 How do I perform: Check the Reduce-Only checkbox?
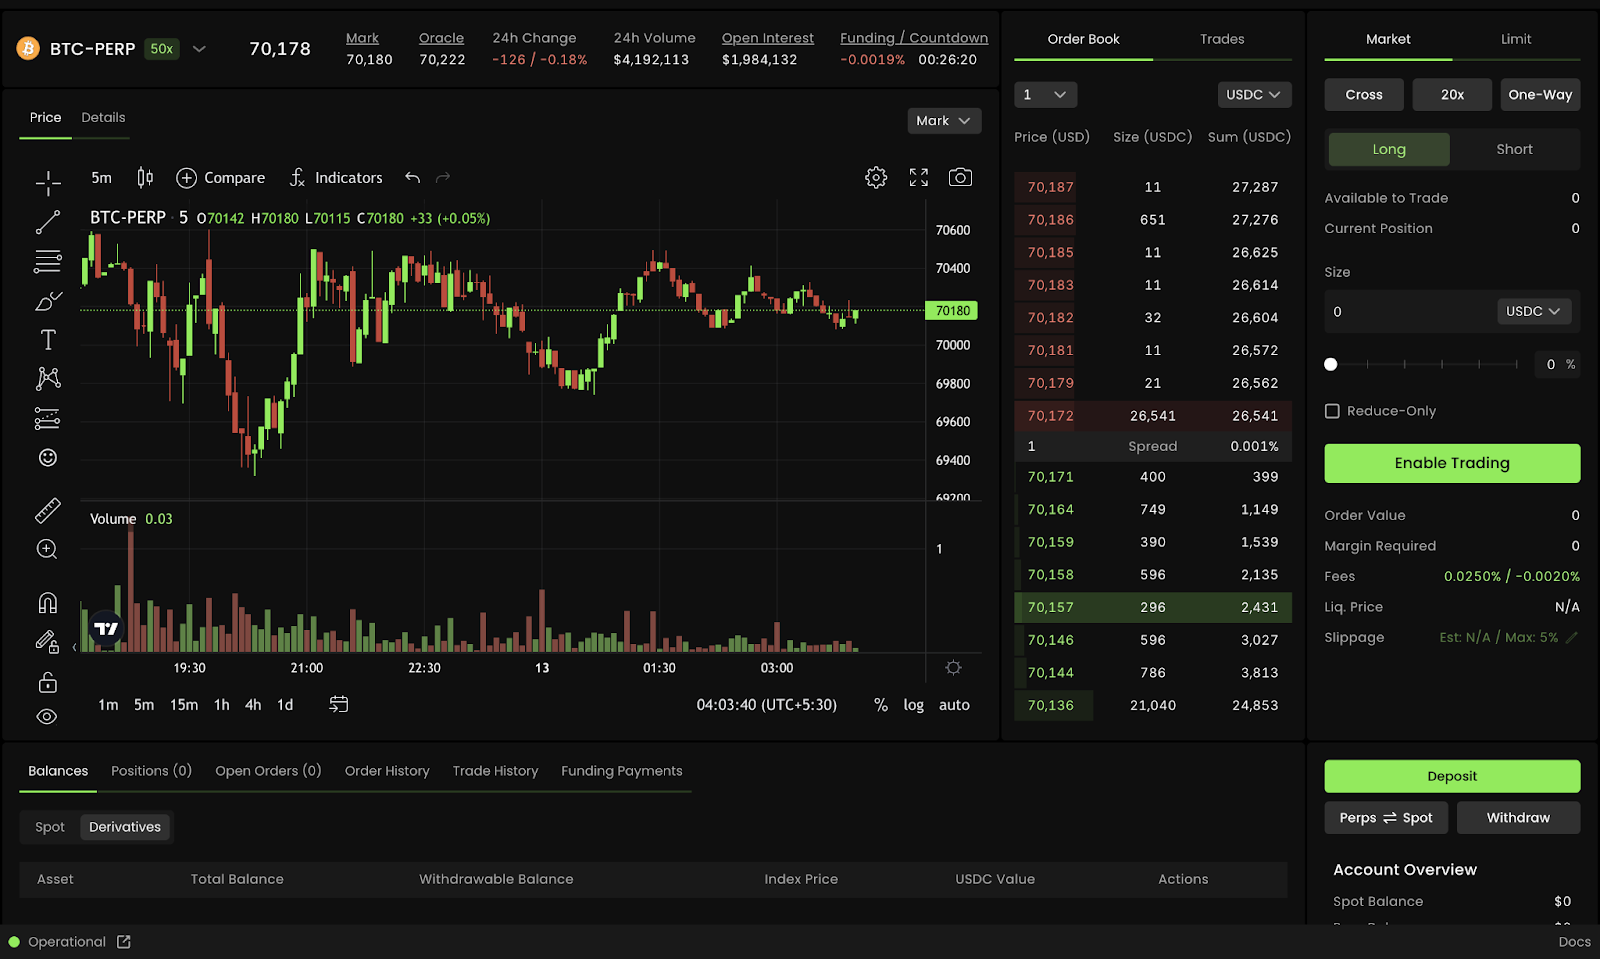coord(1332,411)
